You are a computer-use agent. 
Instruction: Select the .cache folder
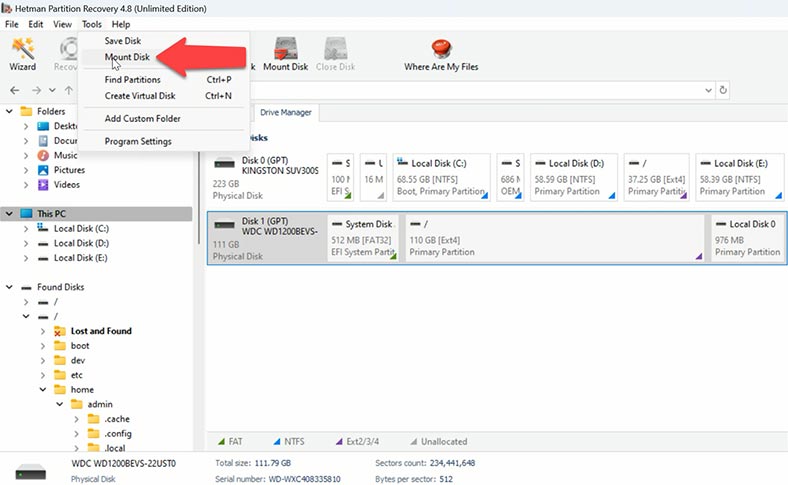(117, 419)
